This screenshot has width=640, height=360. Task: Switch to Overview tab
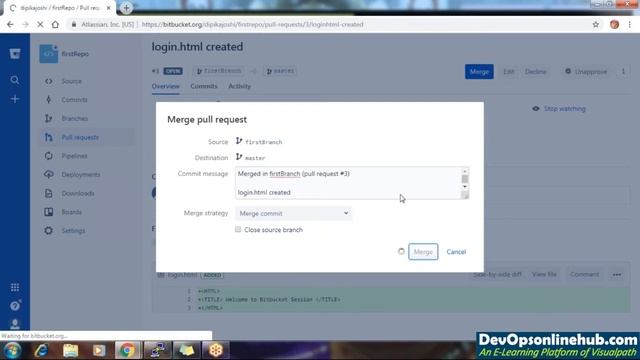click(165, 86)
